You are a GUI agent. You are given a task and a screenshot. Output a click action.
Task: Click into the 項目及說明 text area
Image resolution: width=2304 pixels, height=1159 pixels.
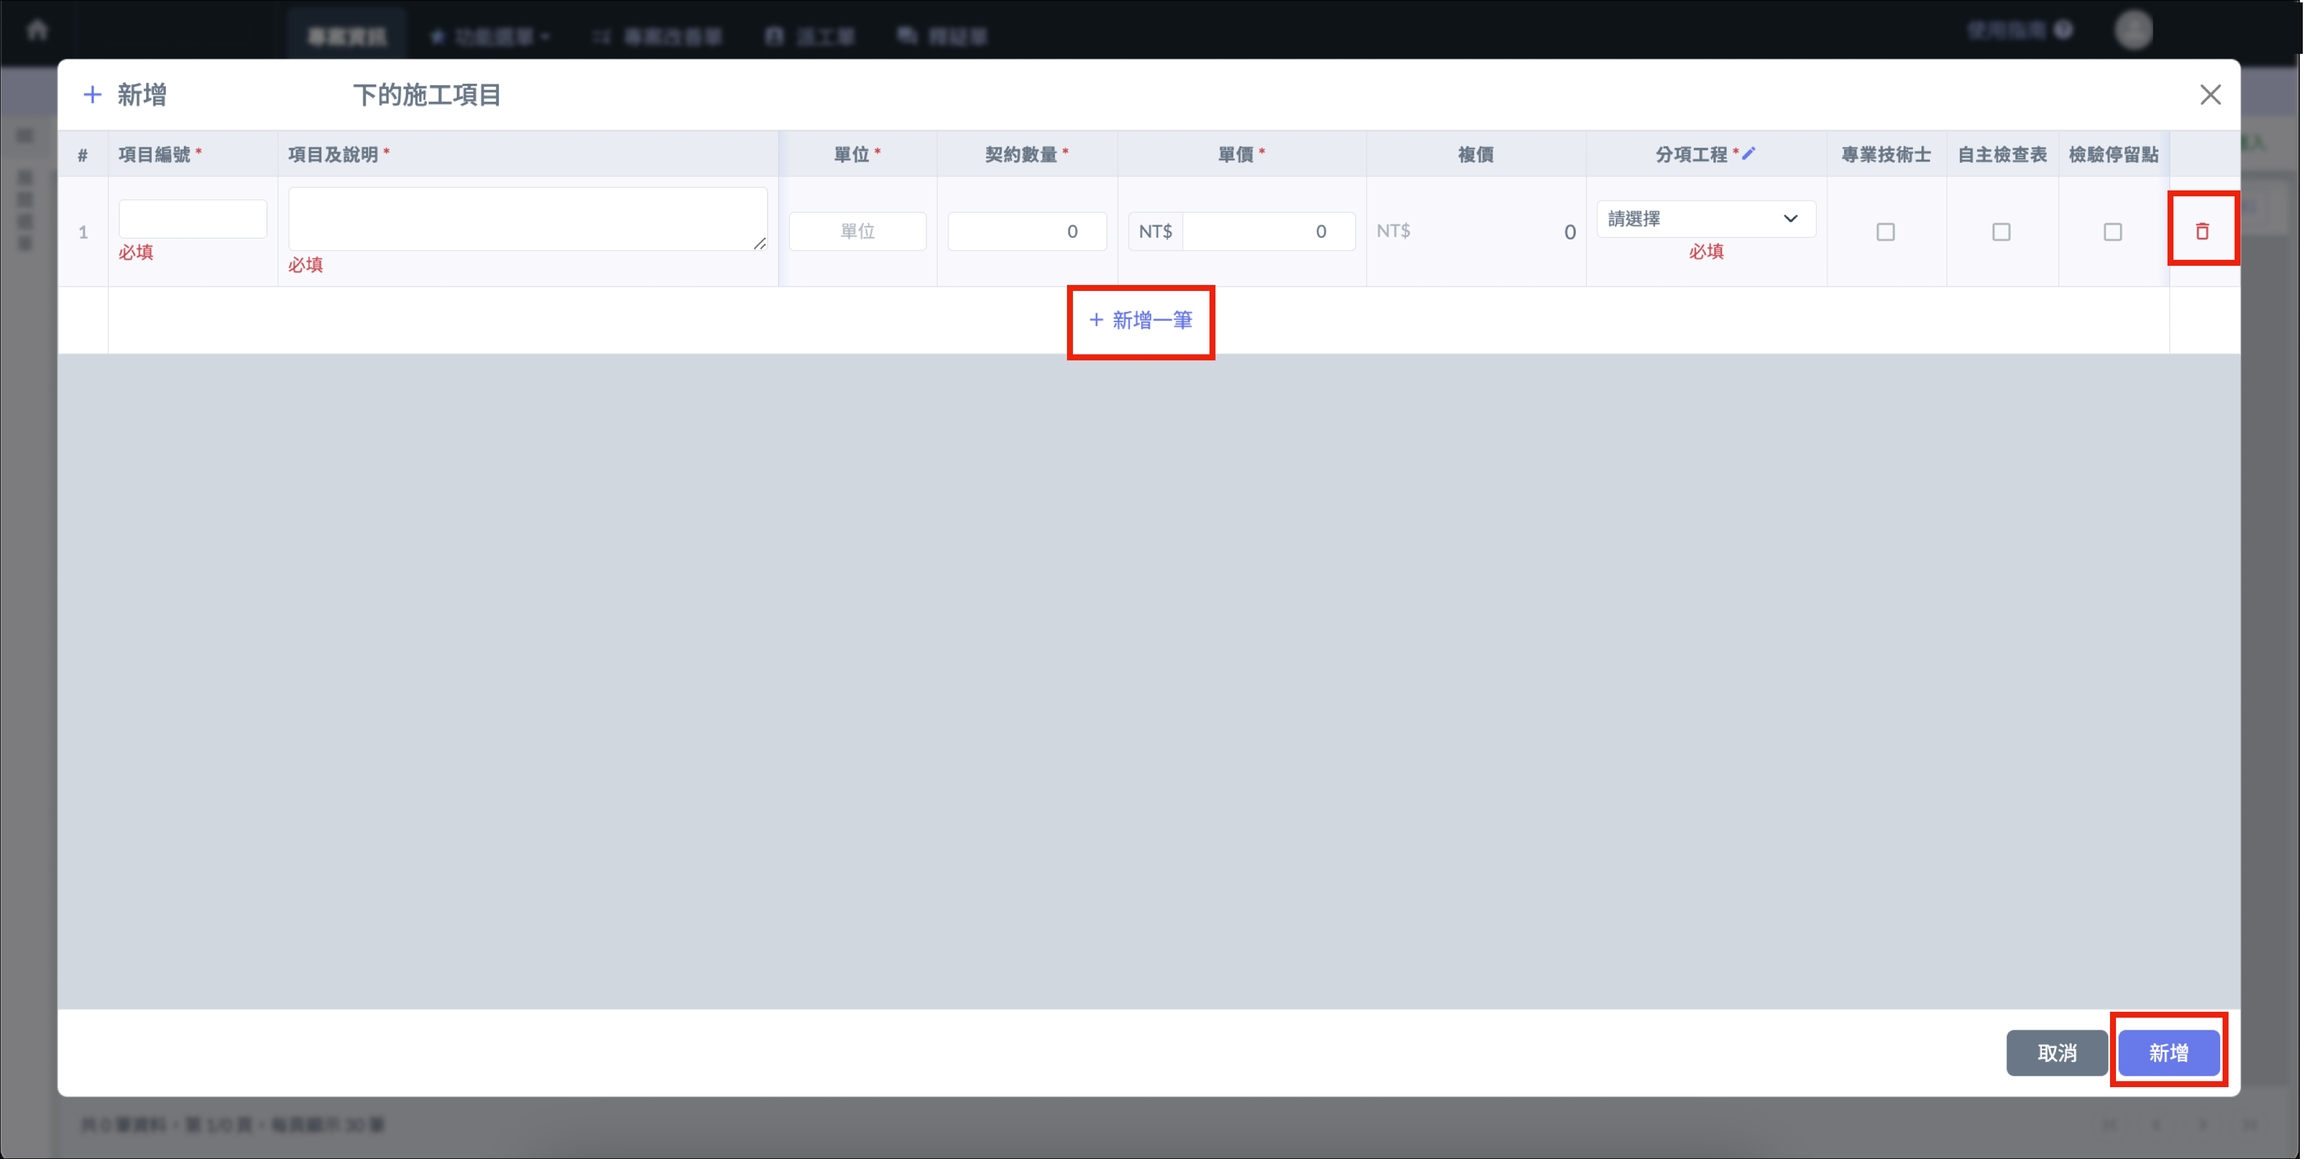[527, 218]
